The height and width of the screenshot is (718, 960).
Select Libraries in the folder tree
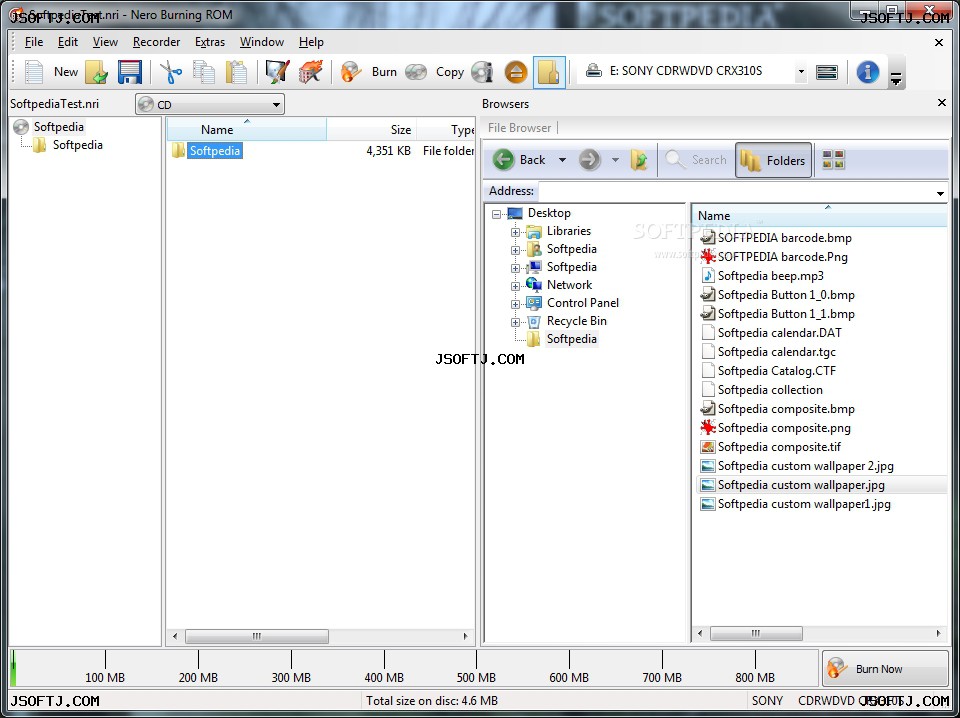(x=569, y=231)
